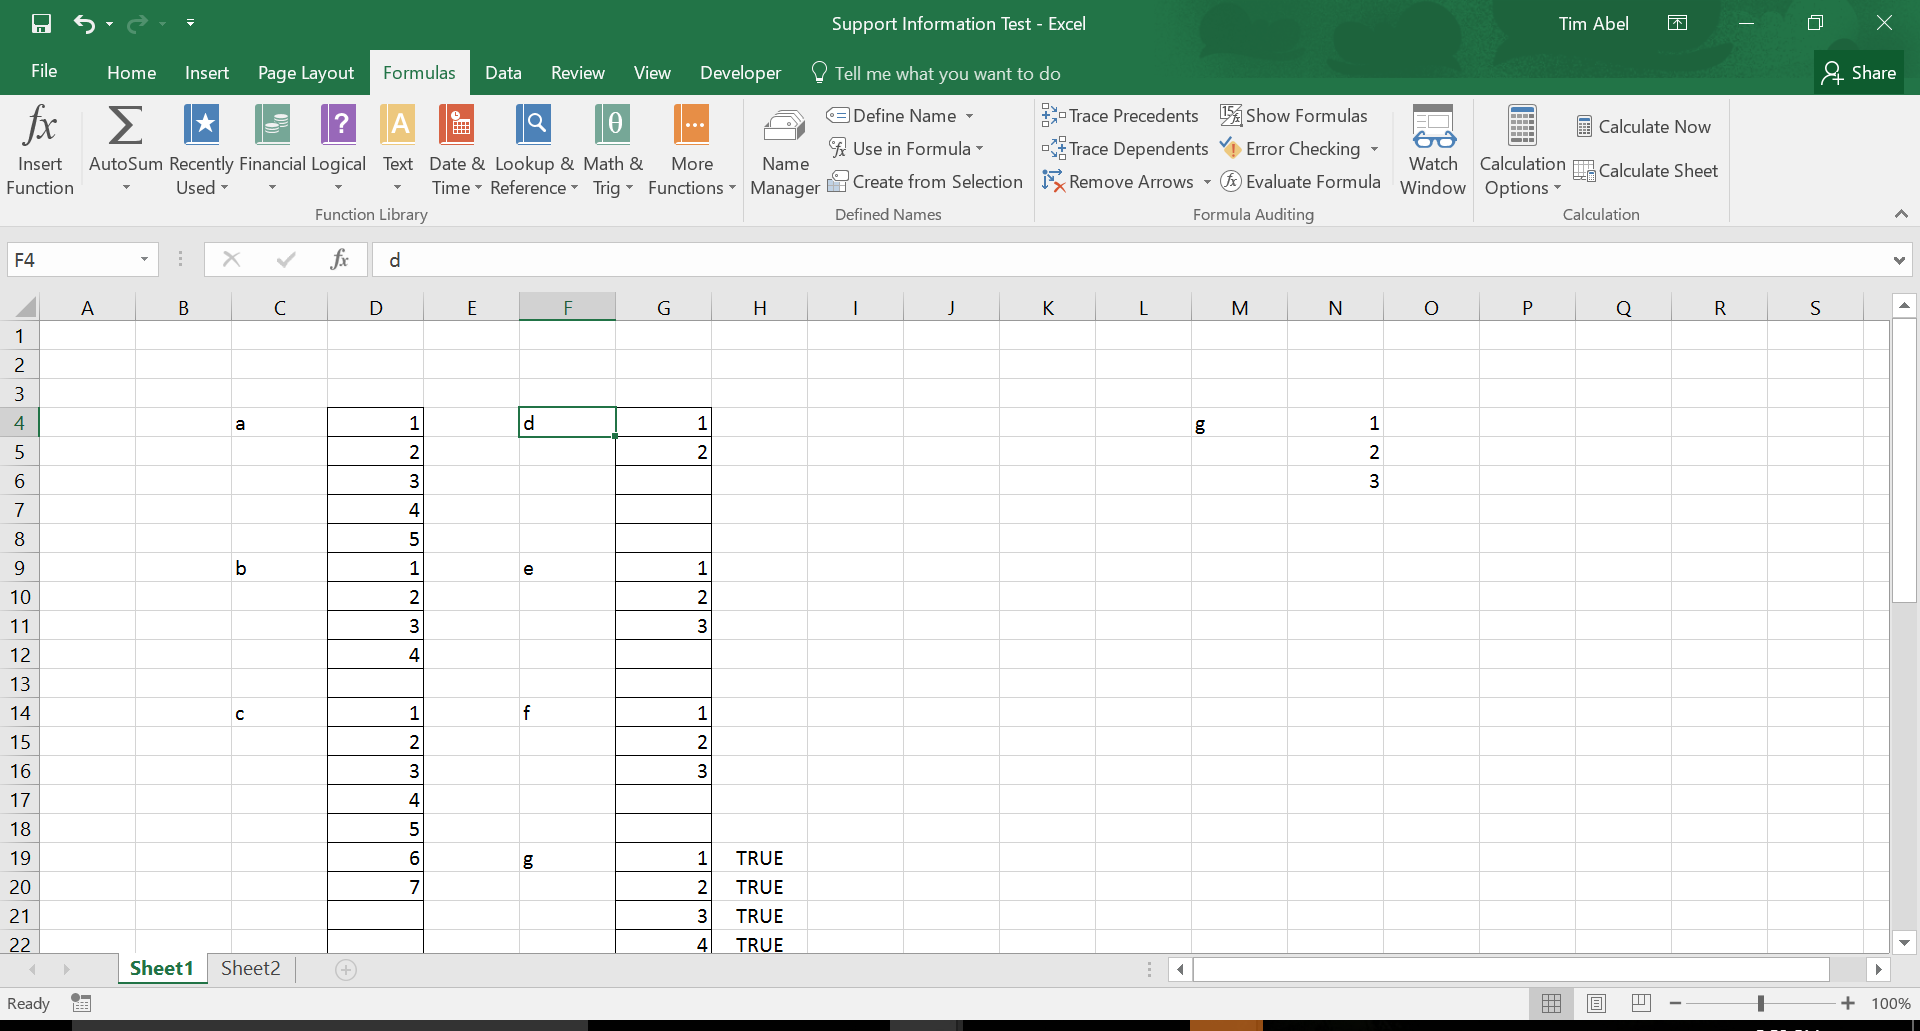The height and width of the screenshot is (1031, 1920).
Task: Open Ribbon Display Options button
Action: pos(1678,23)
